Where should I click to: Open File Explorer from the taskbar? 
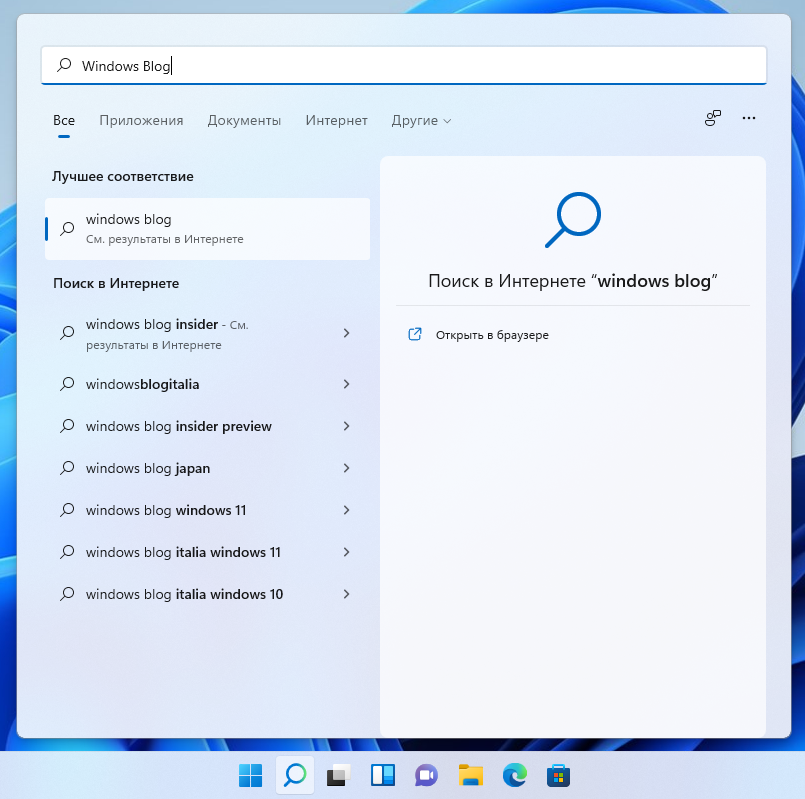point(471,775)
